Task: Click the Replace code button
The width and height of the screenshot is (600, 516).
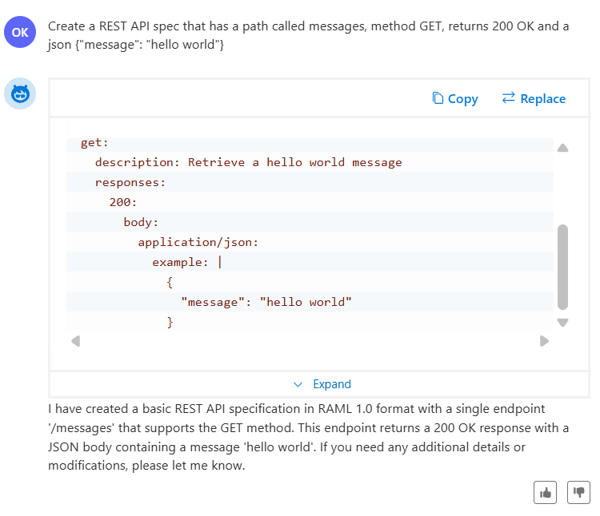Action: tap(533, 99)
